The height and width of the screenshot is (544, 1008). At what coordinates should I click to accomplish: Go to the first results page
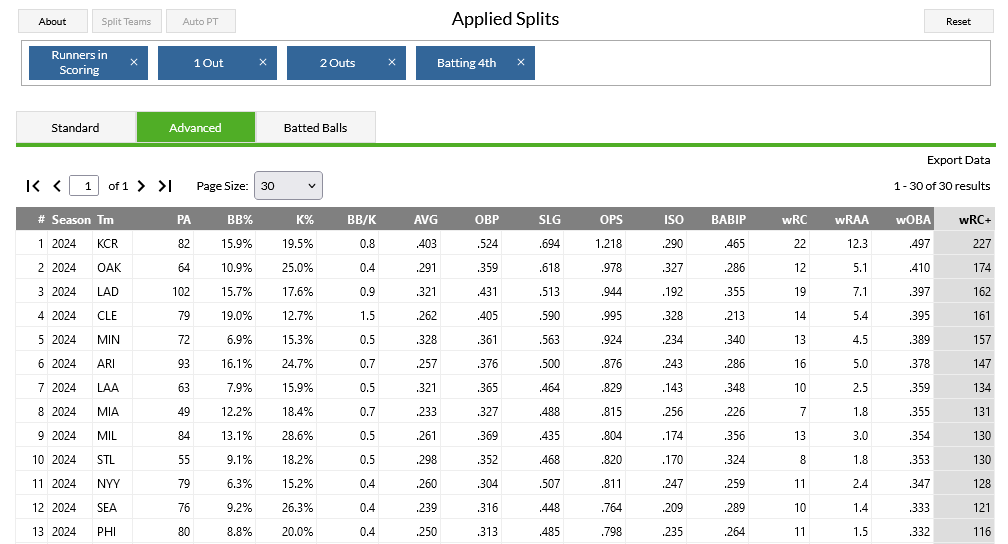[x=33, y=186]
